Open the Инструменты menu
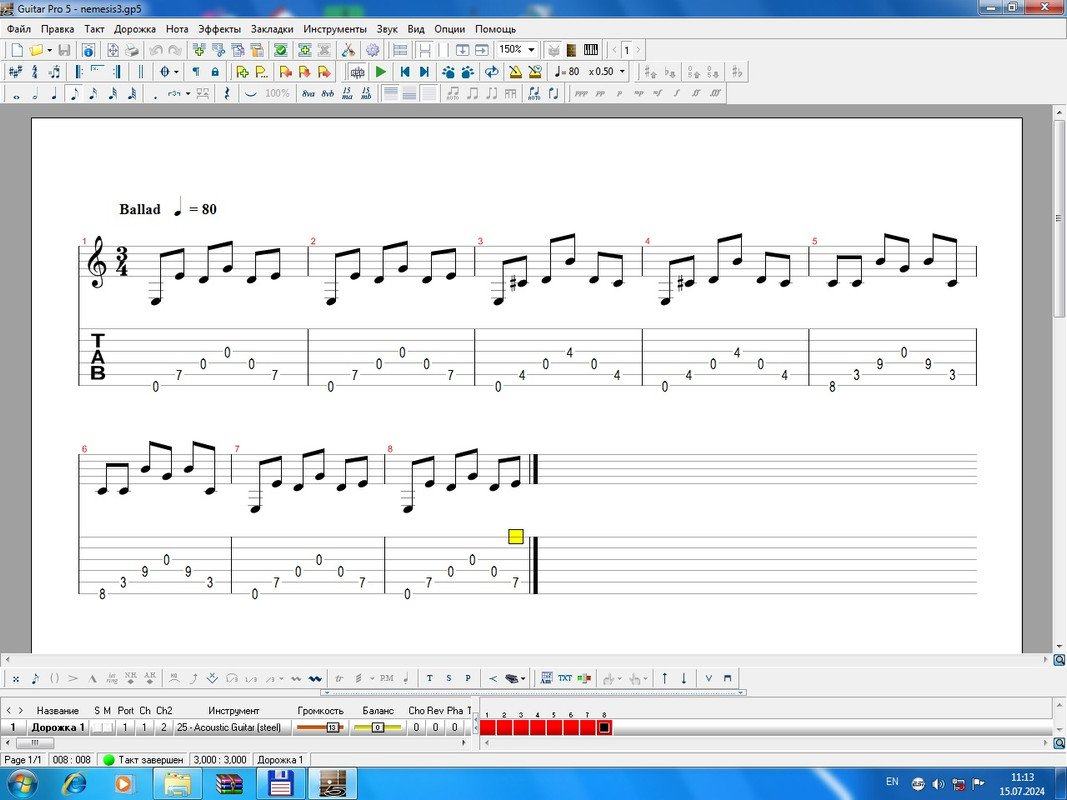The height and width of the screenshot is (800, 1067). 335,29
